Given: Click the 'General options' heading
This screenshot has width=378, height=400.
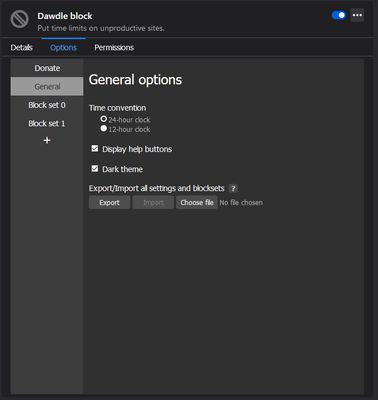Looking at the screenshot, I should (x=135, y=80).
